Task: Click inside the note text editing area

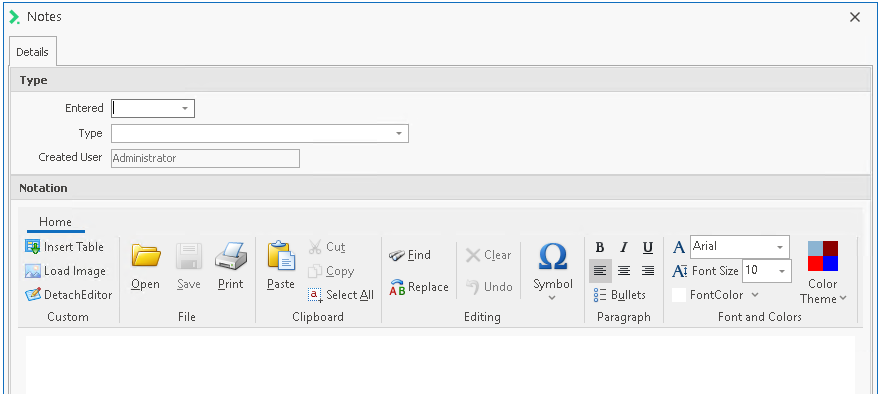Action: point(440,364)
